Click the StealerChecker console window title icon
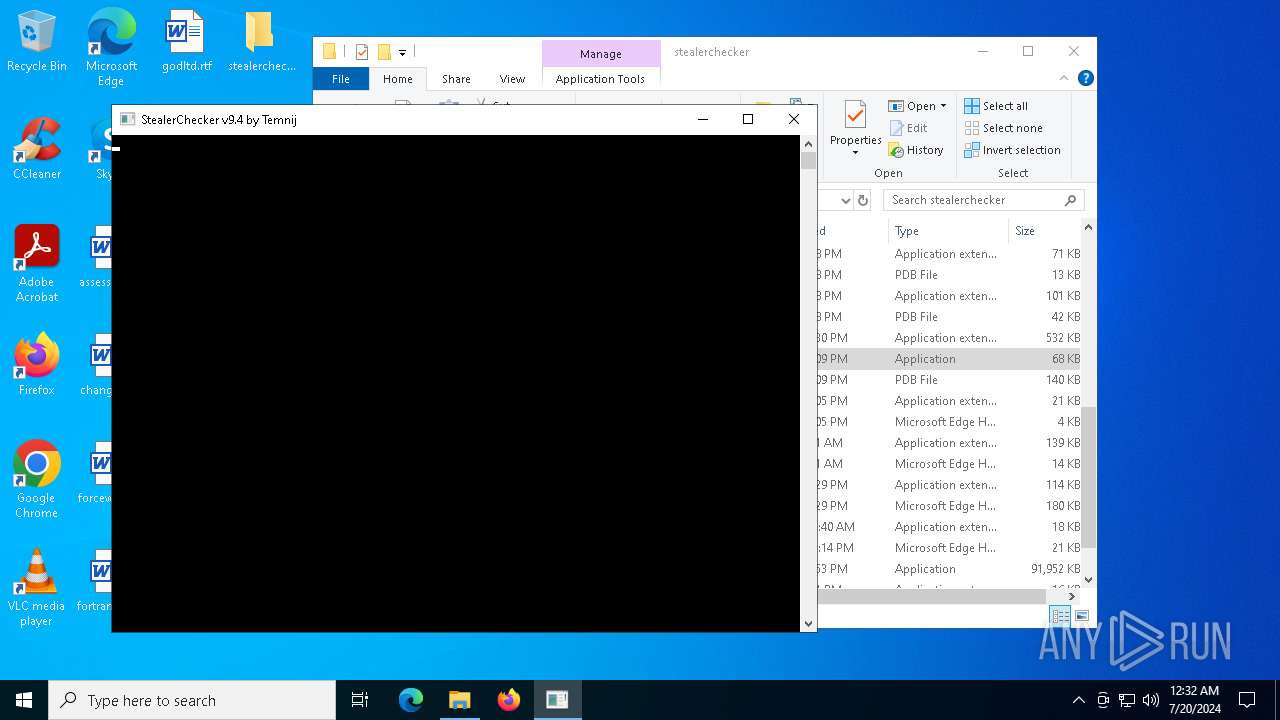This screenshot has width=1280, height=720. point(127,119)
